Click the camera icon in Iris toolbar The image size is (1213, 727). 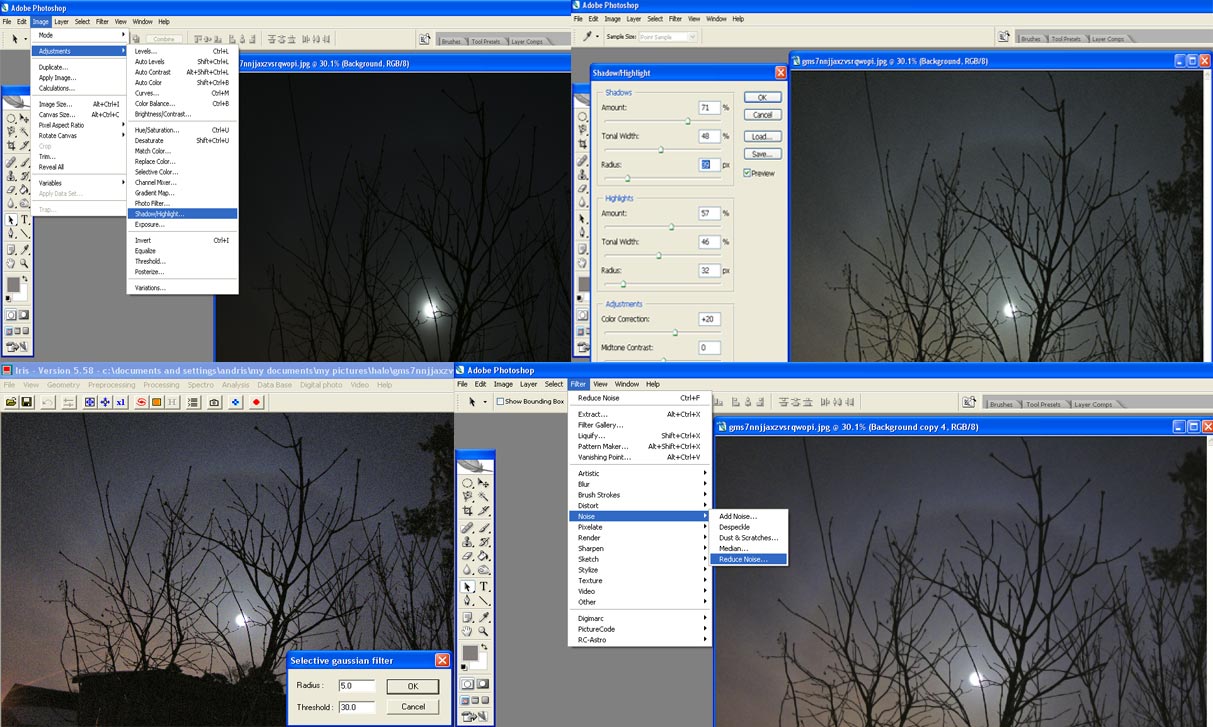click(x=214, y=402)
